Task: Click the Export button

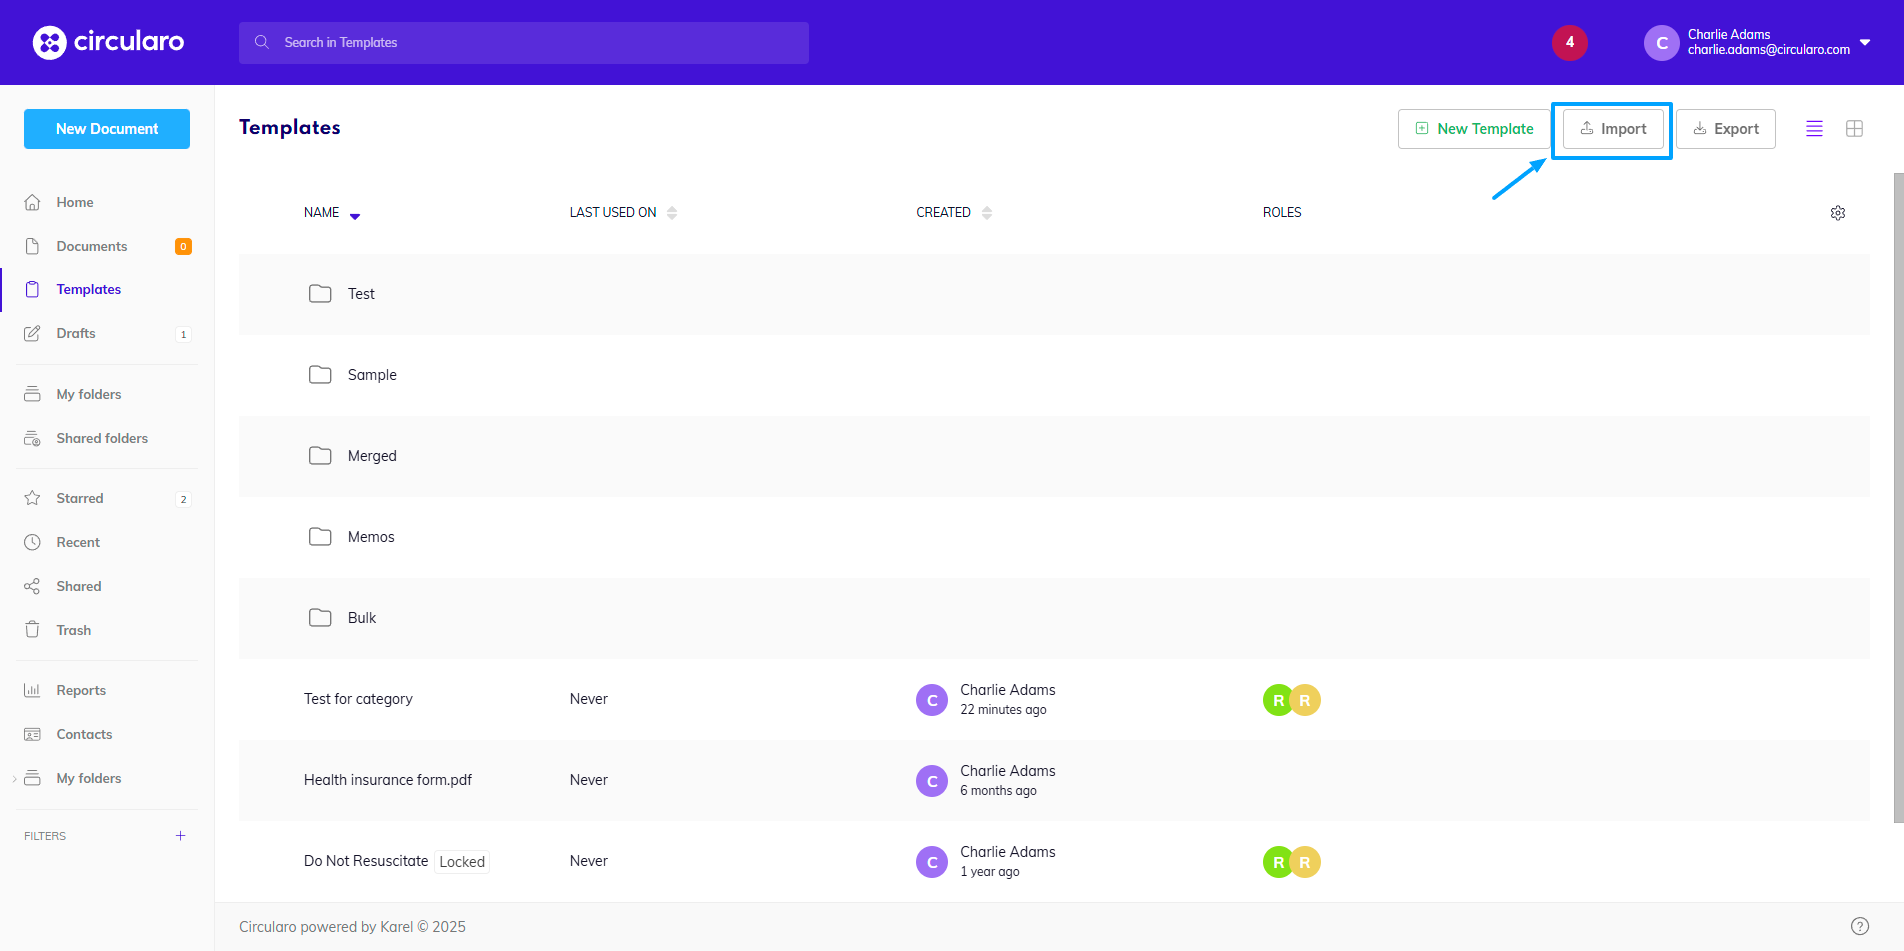Action: [x=1725, y=128]
